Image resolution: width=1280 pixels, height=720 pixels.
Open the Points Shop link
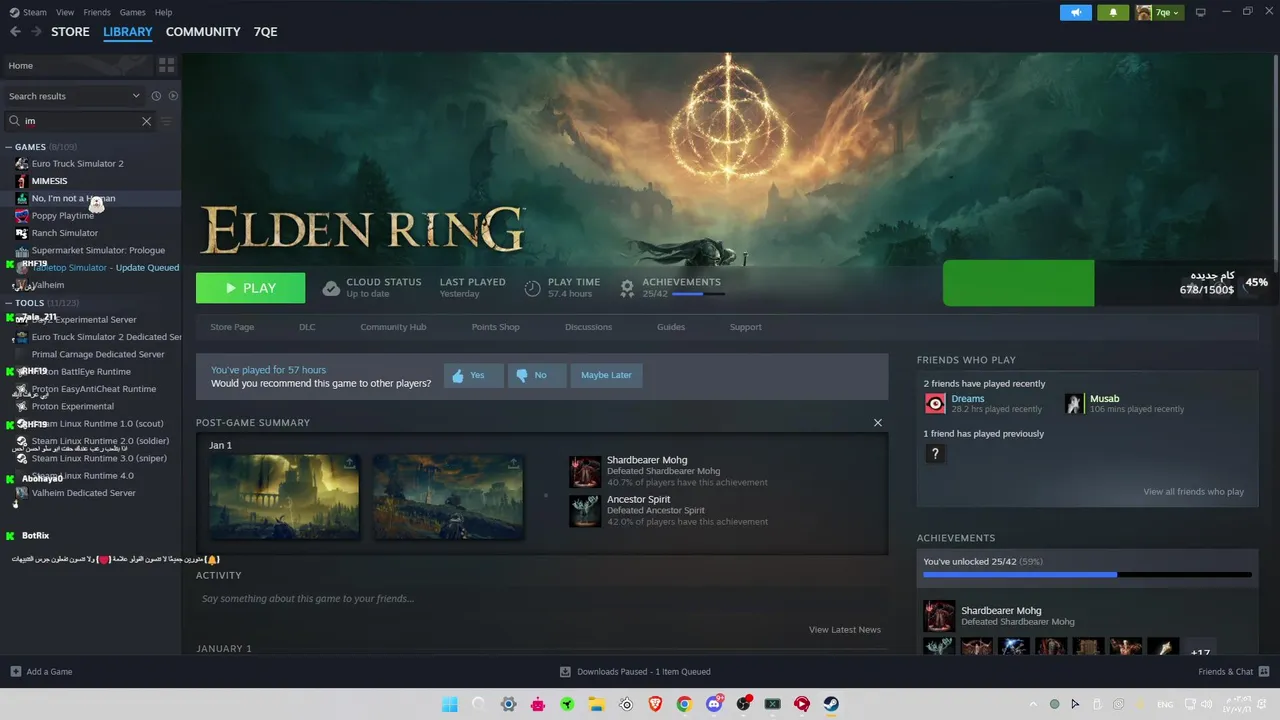pos(495,327)
